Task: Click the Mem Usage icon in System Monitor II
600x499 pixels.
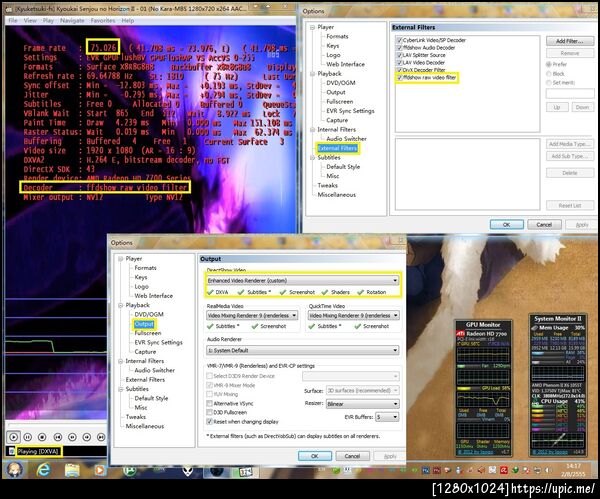Action: (x=535, y=328)
